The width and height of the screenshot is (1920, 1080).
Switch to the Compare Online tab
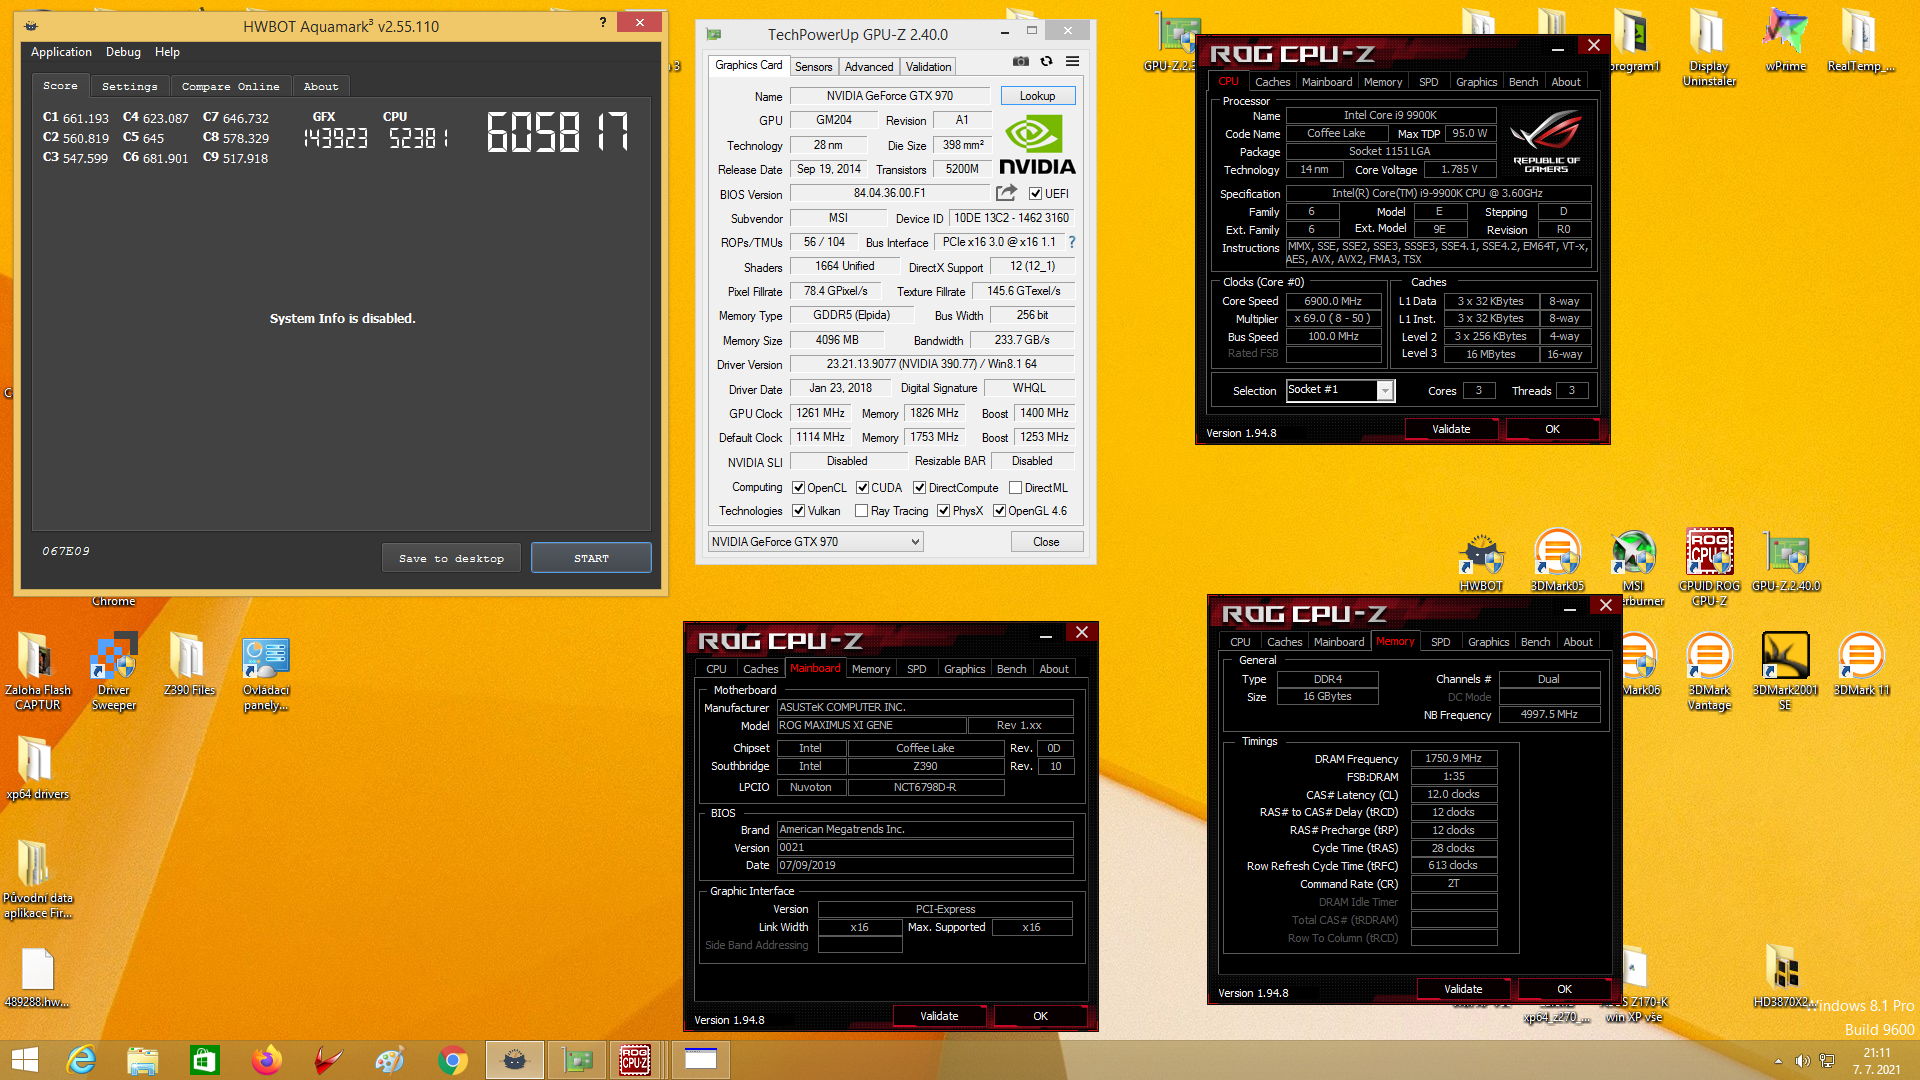click(x=230, y=87)
